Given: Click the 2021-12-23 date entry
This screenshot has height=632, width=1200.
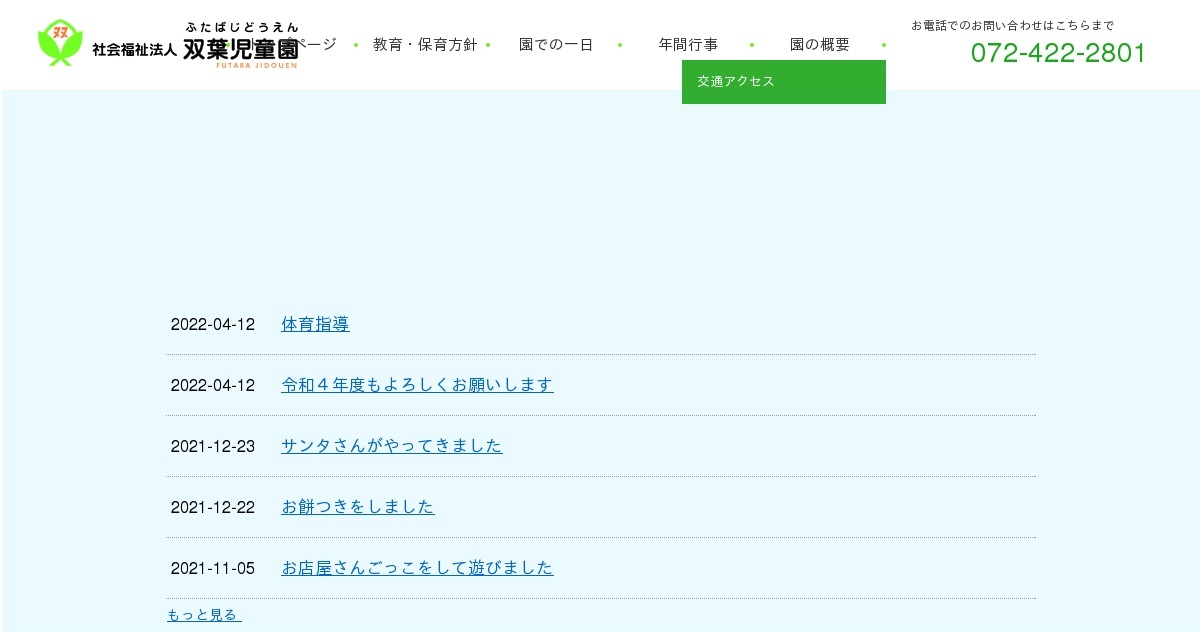Looking at the screenshot, I should pyautogui.click(x=213, y=446).
